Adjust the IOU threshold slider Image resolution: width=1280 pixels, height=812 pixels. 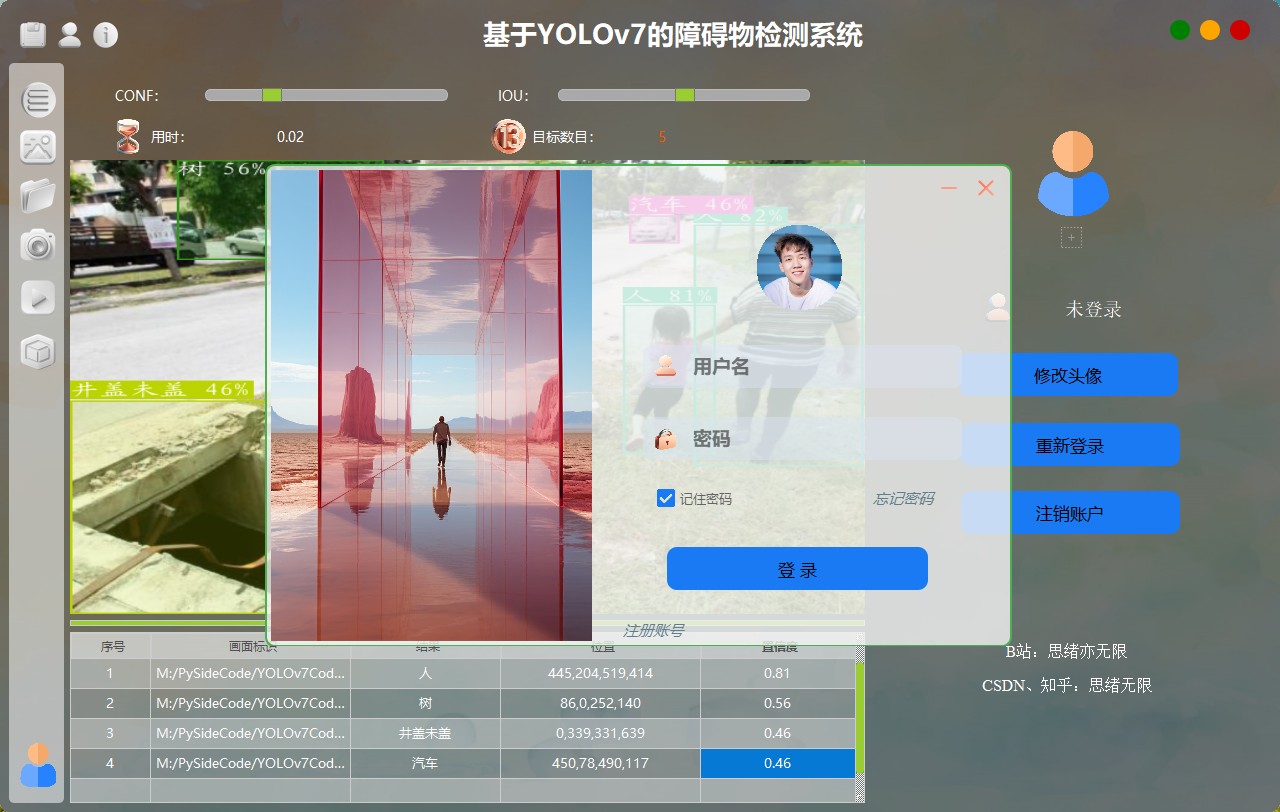click(684, 95)
